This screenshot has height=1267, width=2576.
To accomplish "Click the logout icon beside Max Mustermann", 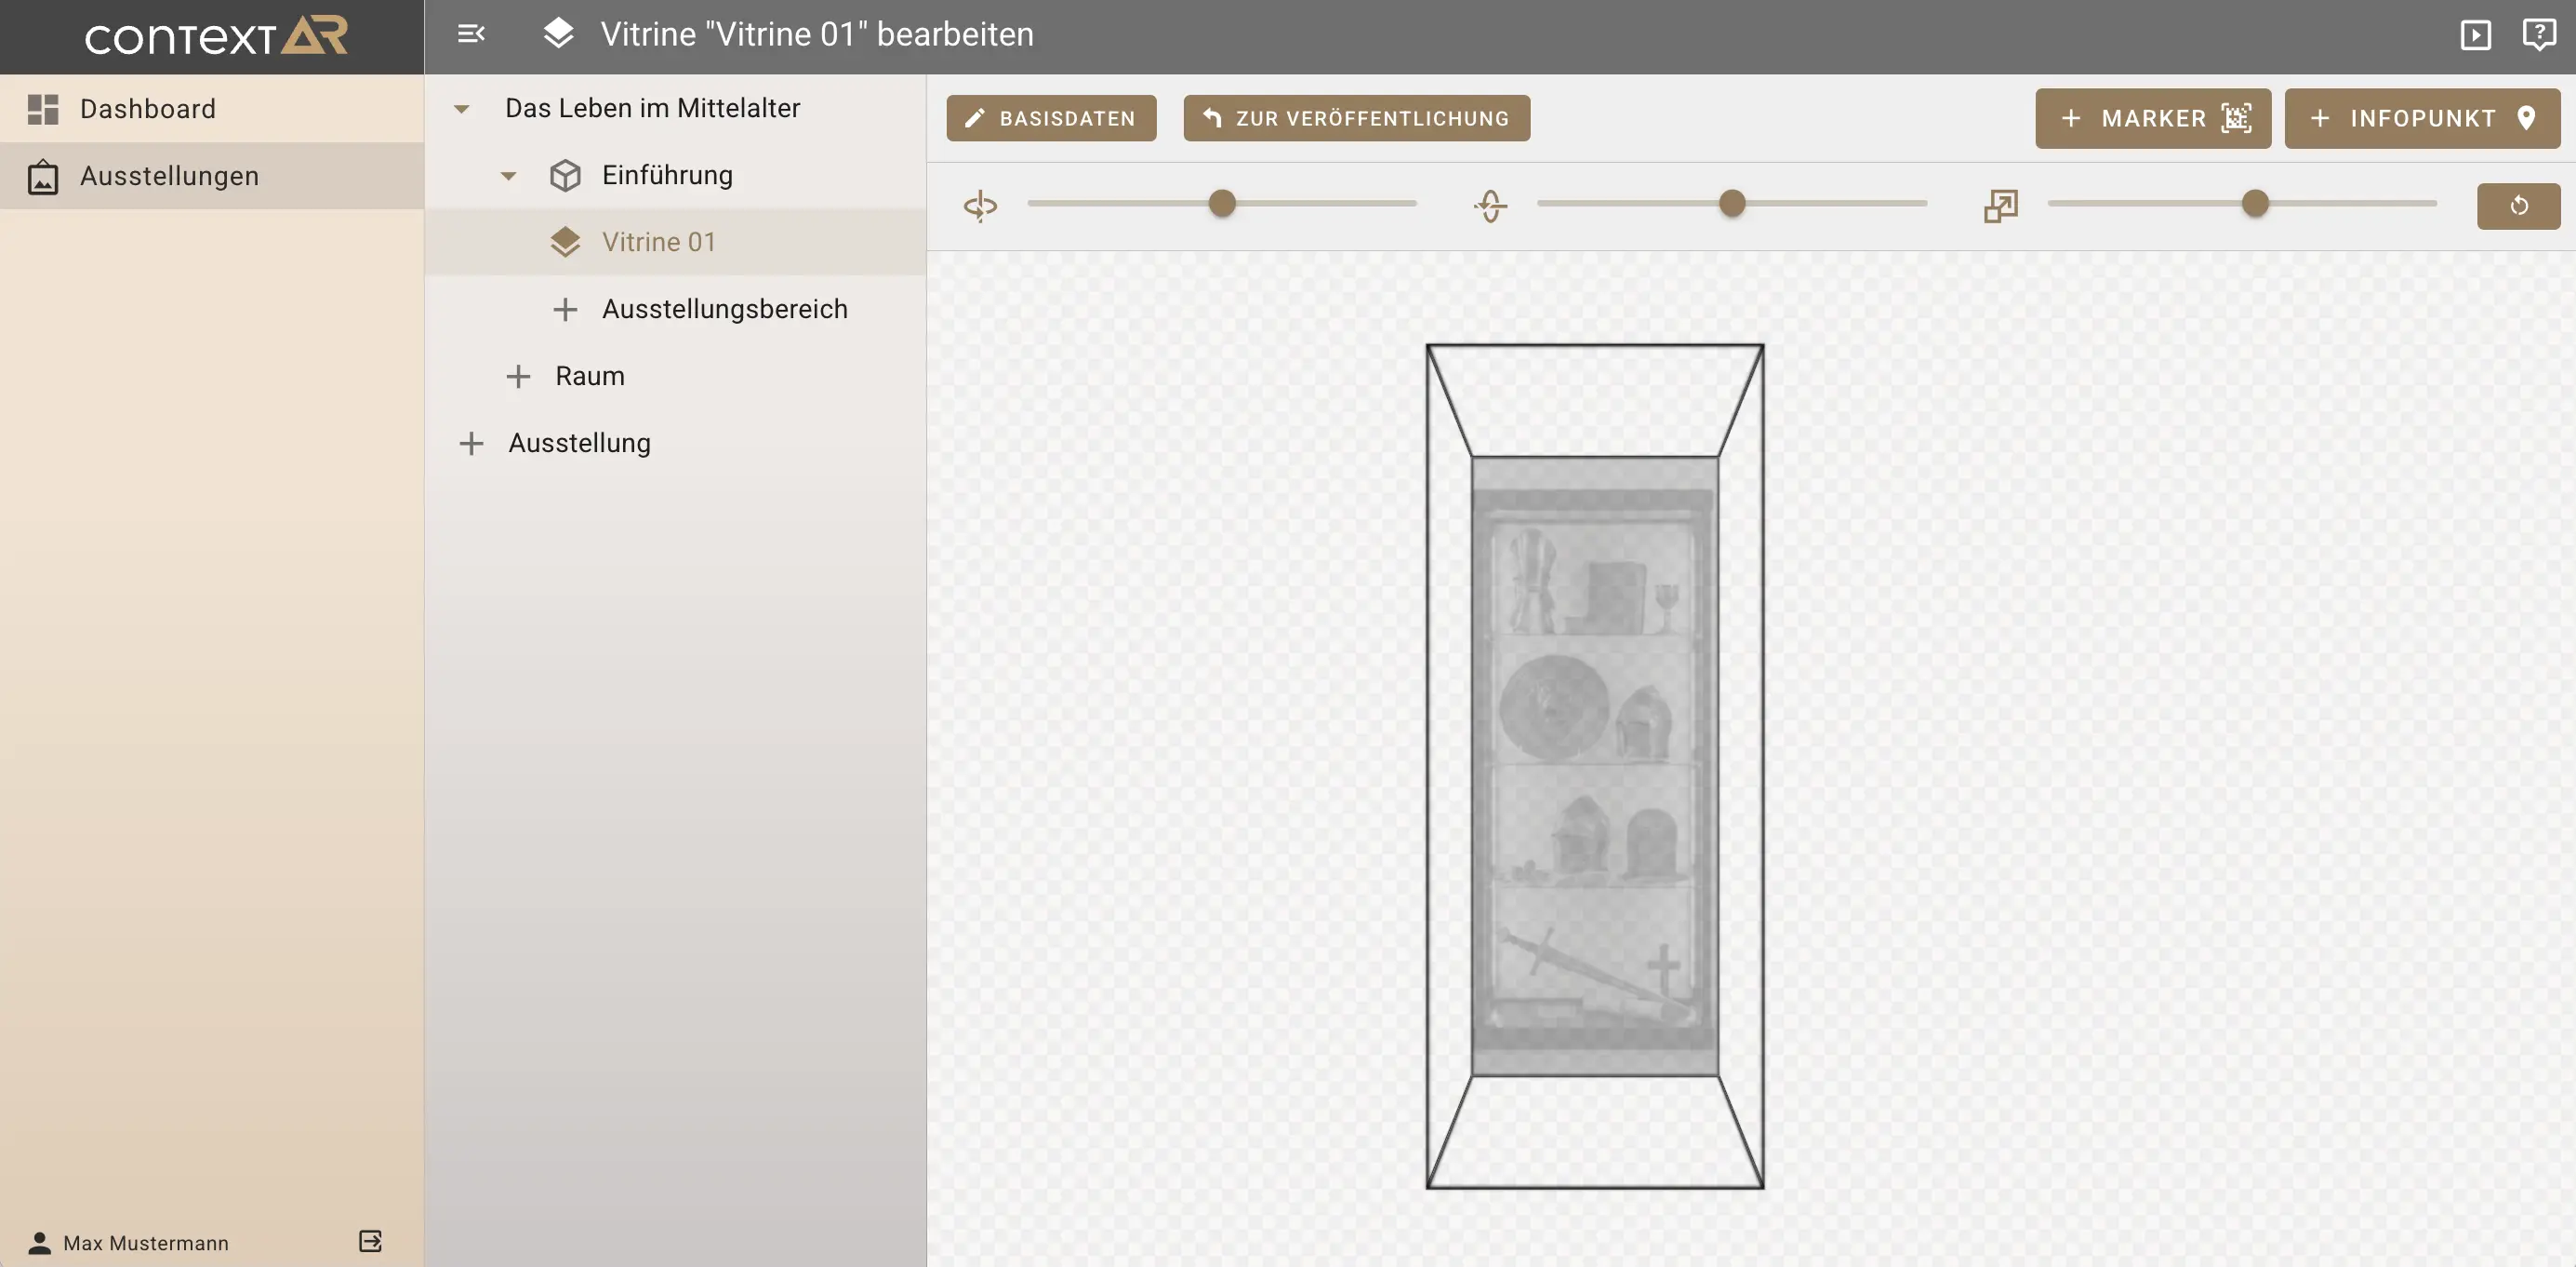I will pyautogui.click(x=370, y=1241).
